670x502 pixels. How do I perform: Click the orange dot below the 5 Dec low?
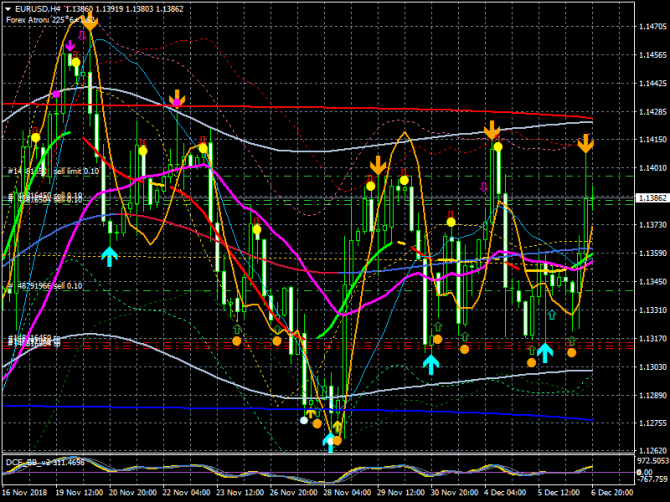tap(531, 363)
